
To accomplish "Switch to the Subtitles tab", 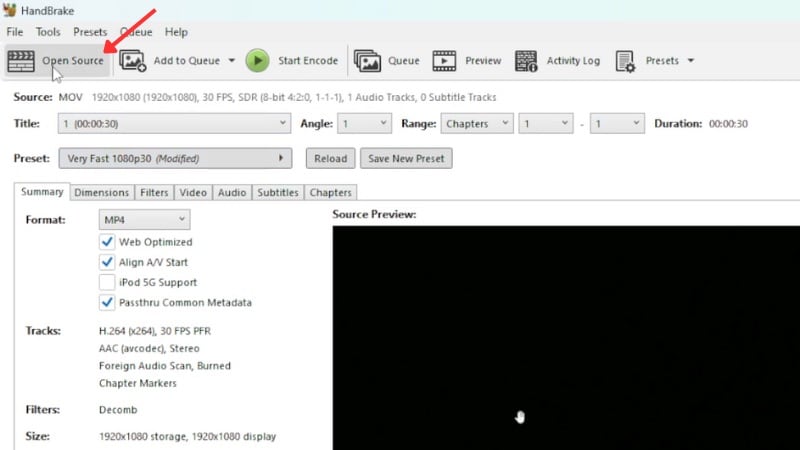I will tap(278, 192).
